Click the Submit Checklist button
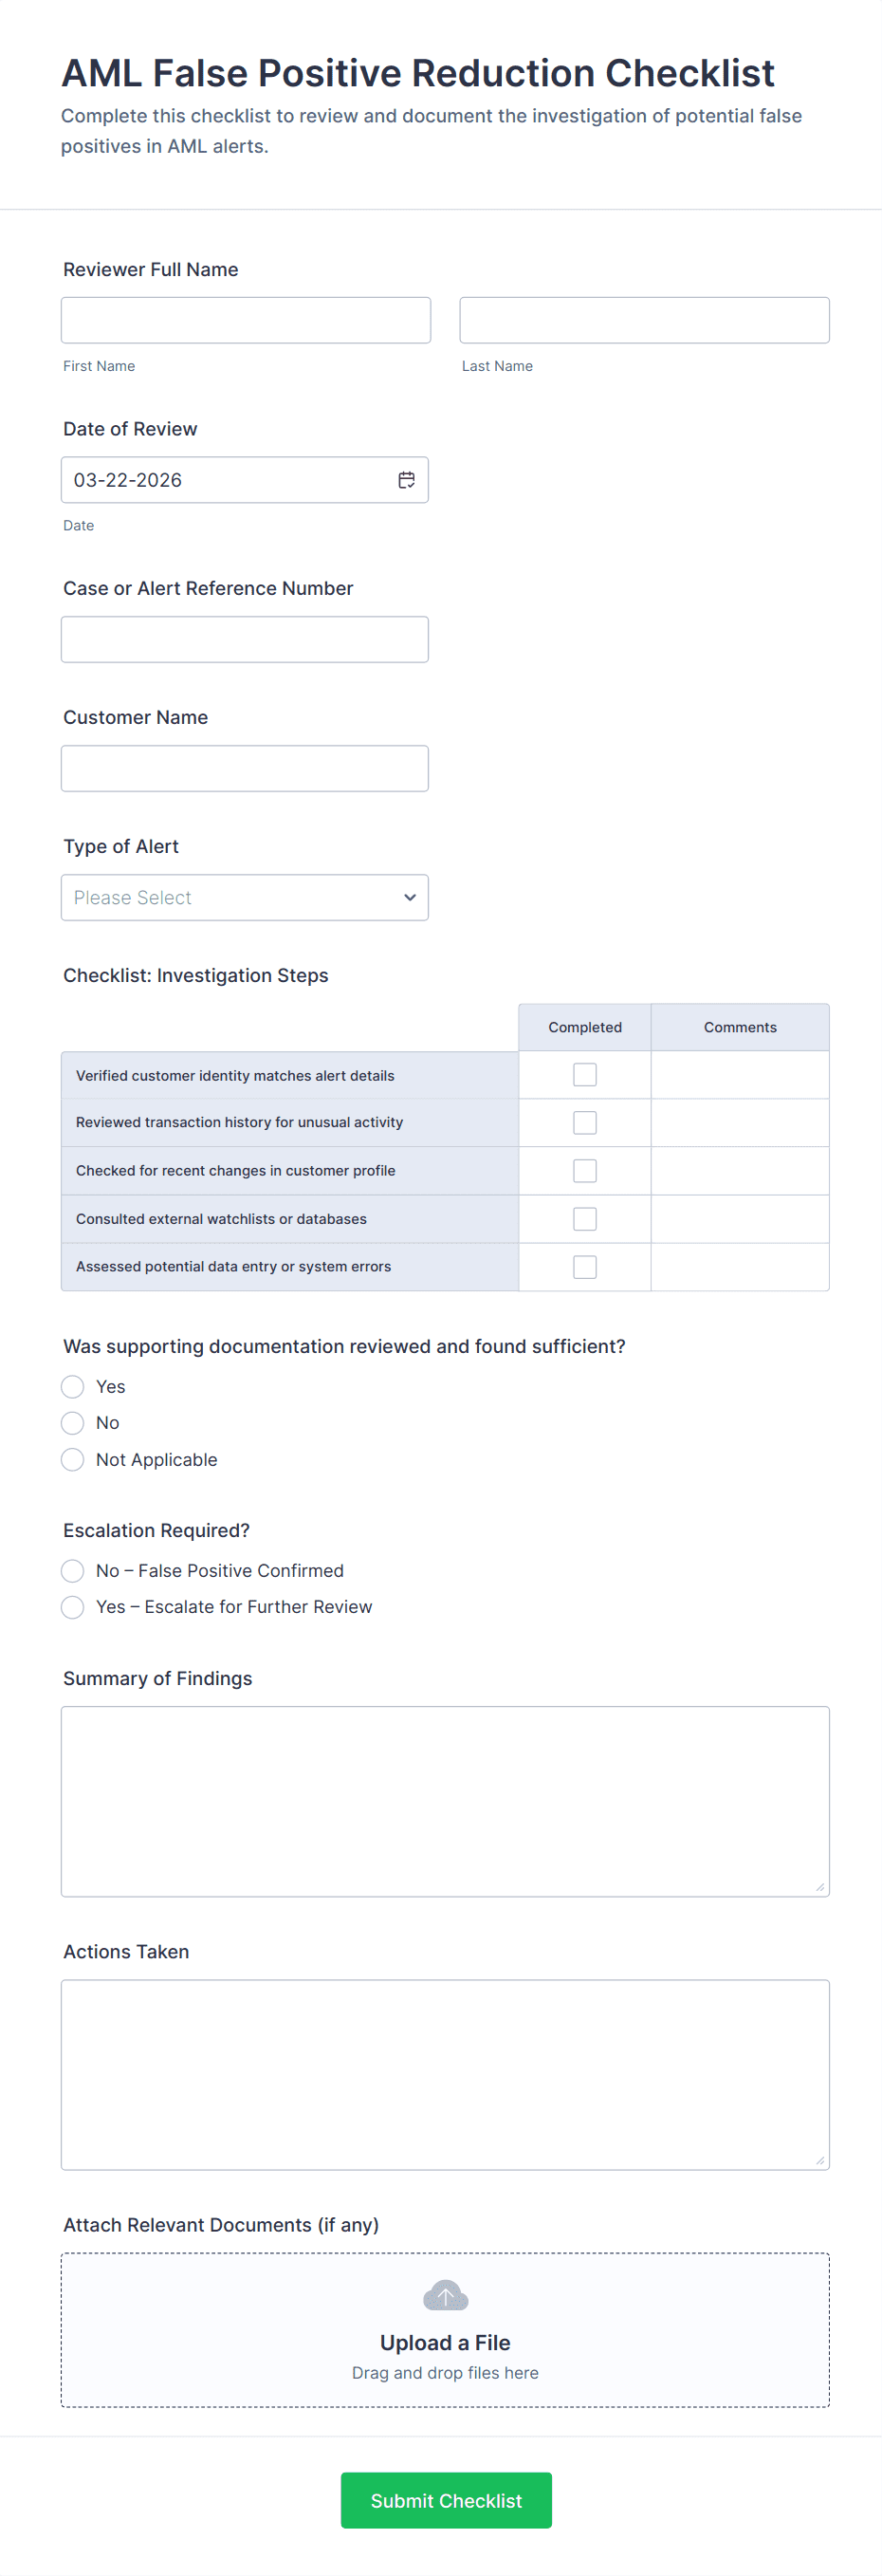This screenshot has width=882, height=2576. click(446, 2500)
